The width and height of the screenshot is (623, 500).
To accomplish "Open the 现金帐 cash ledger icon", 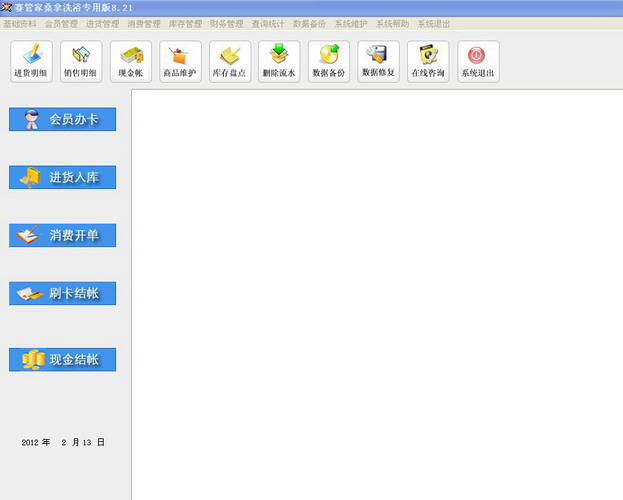I will pyautogui.click(x=131, y=62).
